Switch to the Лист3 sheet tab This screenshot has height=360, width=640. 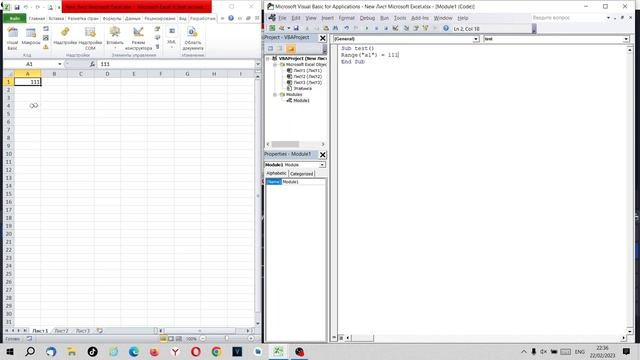83,331
